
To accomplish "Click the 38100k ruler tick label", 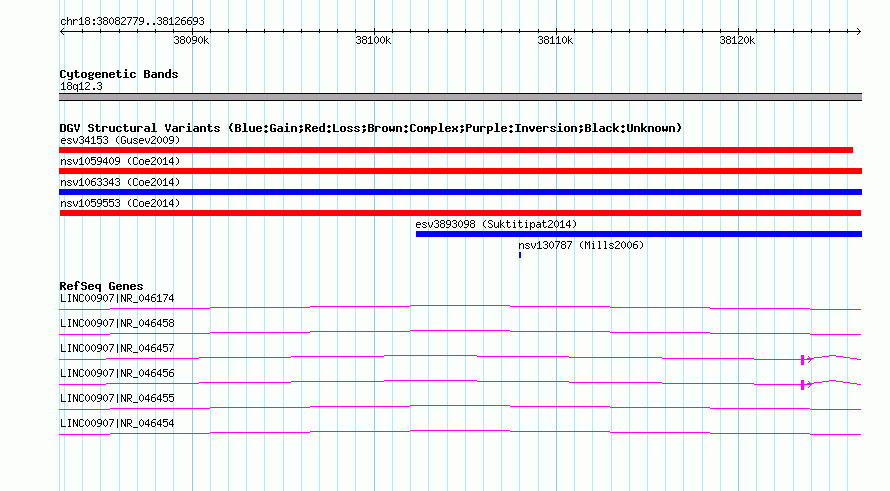I will pos(373,40).
